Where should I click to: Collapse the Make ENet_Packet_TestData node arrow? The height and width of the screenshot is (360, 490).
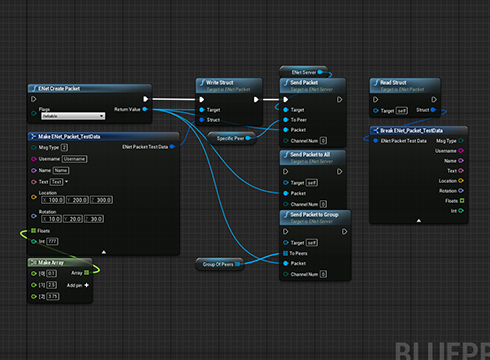tap(104, 252)
